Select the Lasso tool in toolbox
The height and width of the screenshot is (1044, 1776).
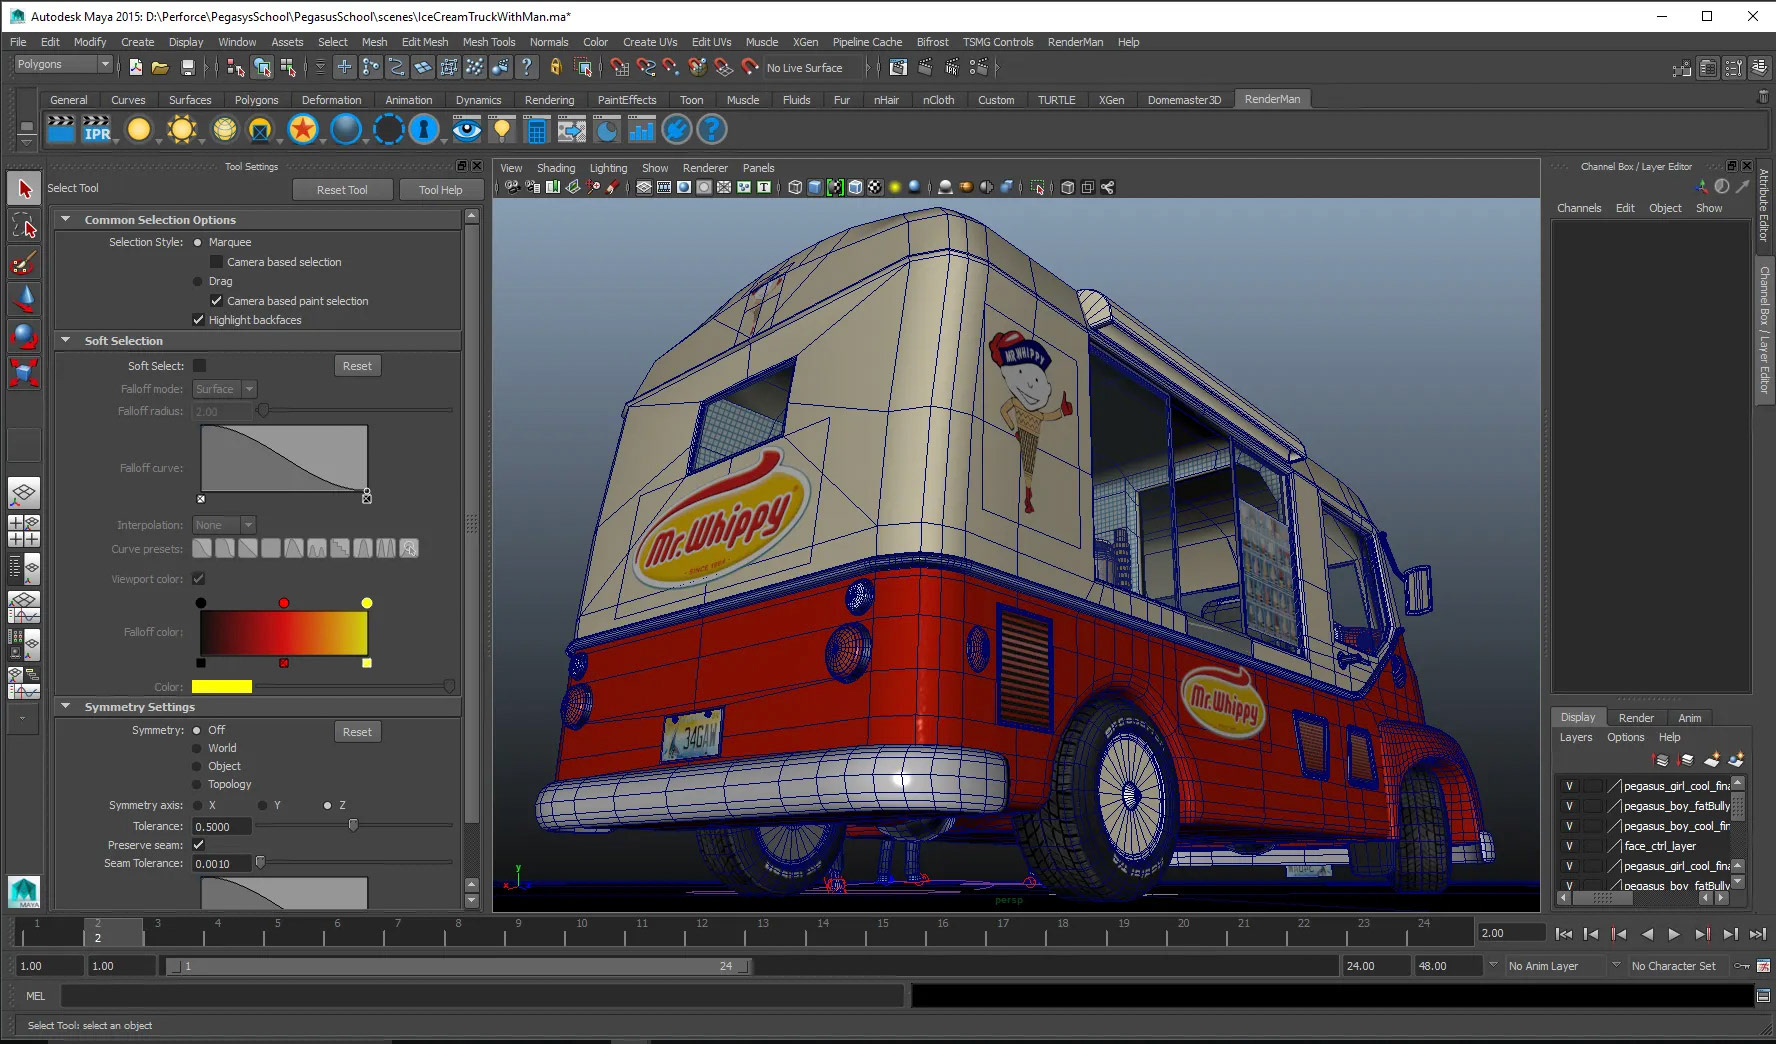click(24, 226)
